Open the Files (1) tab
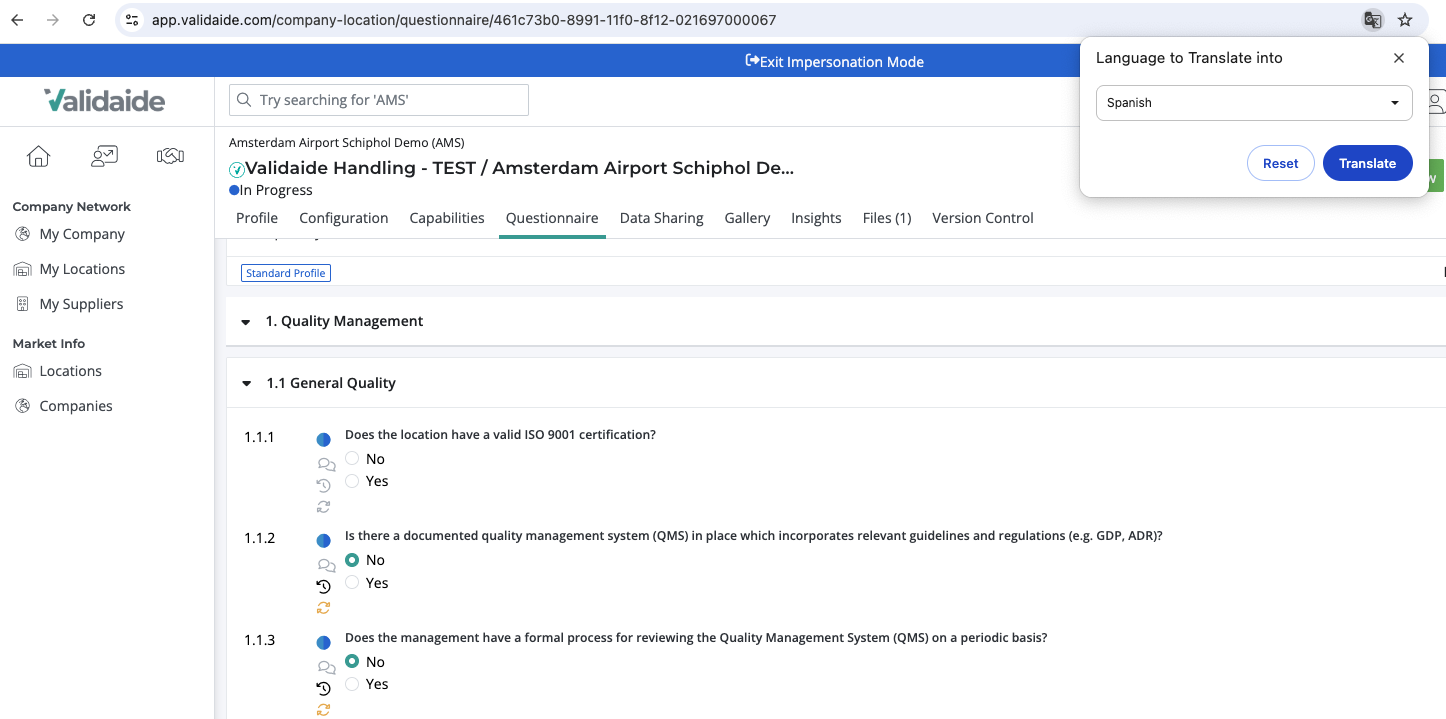Viewport: 1446px width, 719px height. coord(887,218)
